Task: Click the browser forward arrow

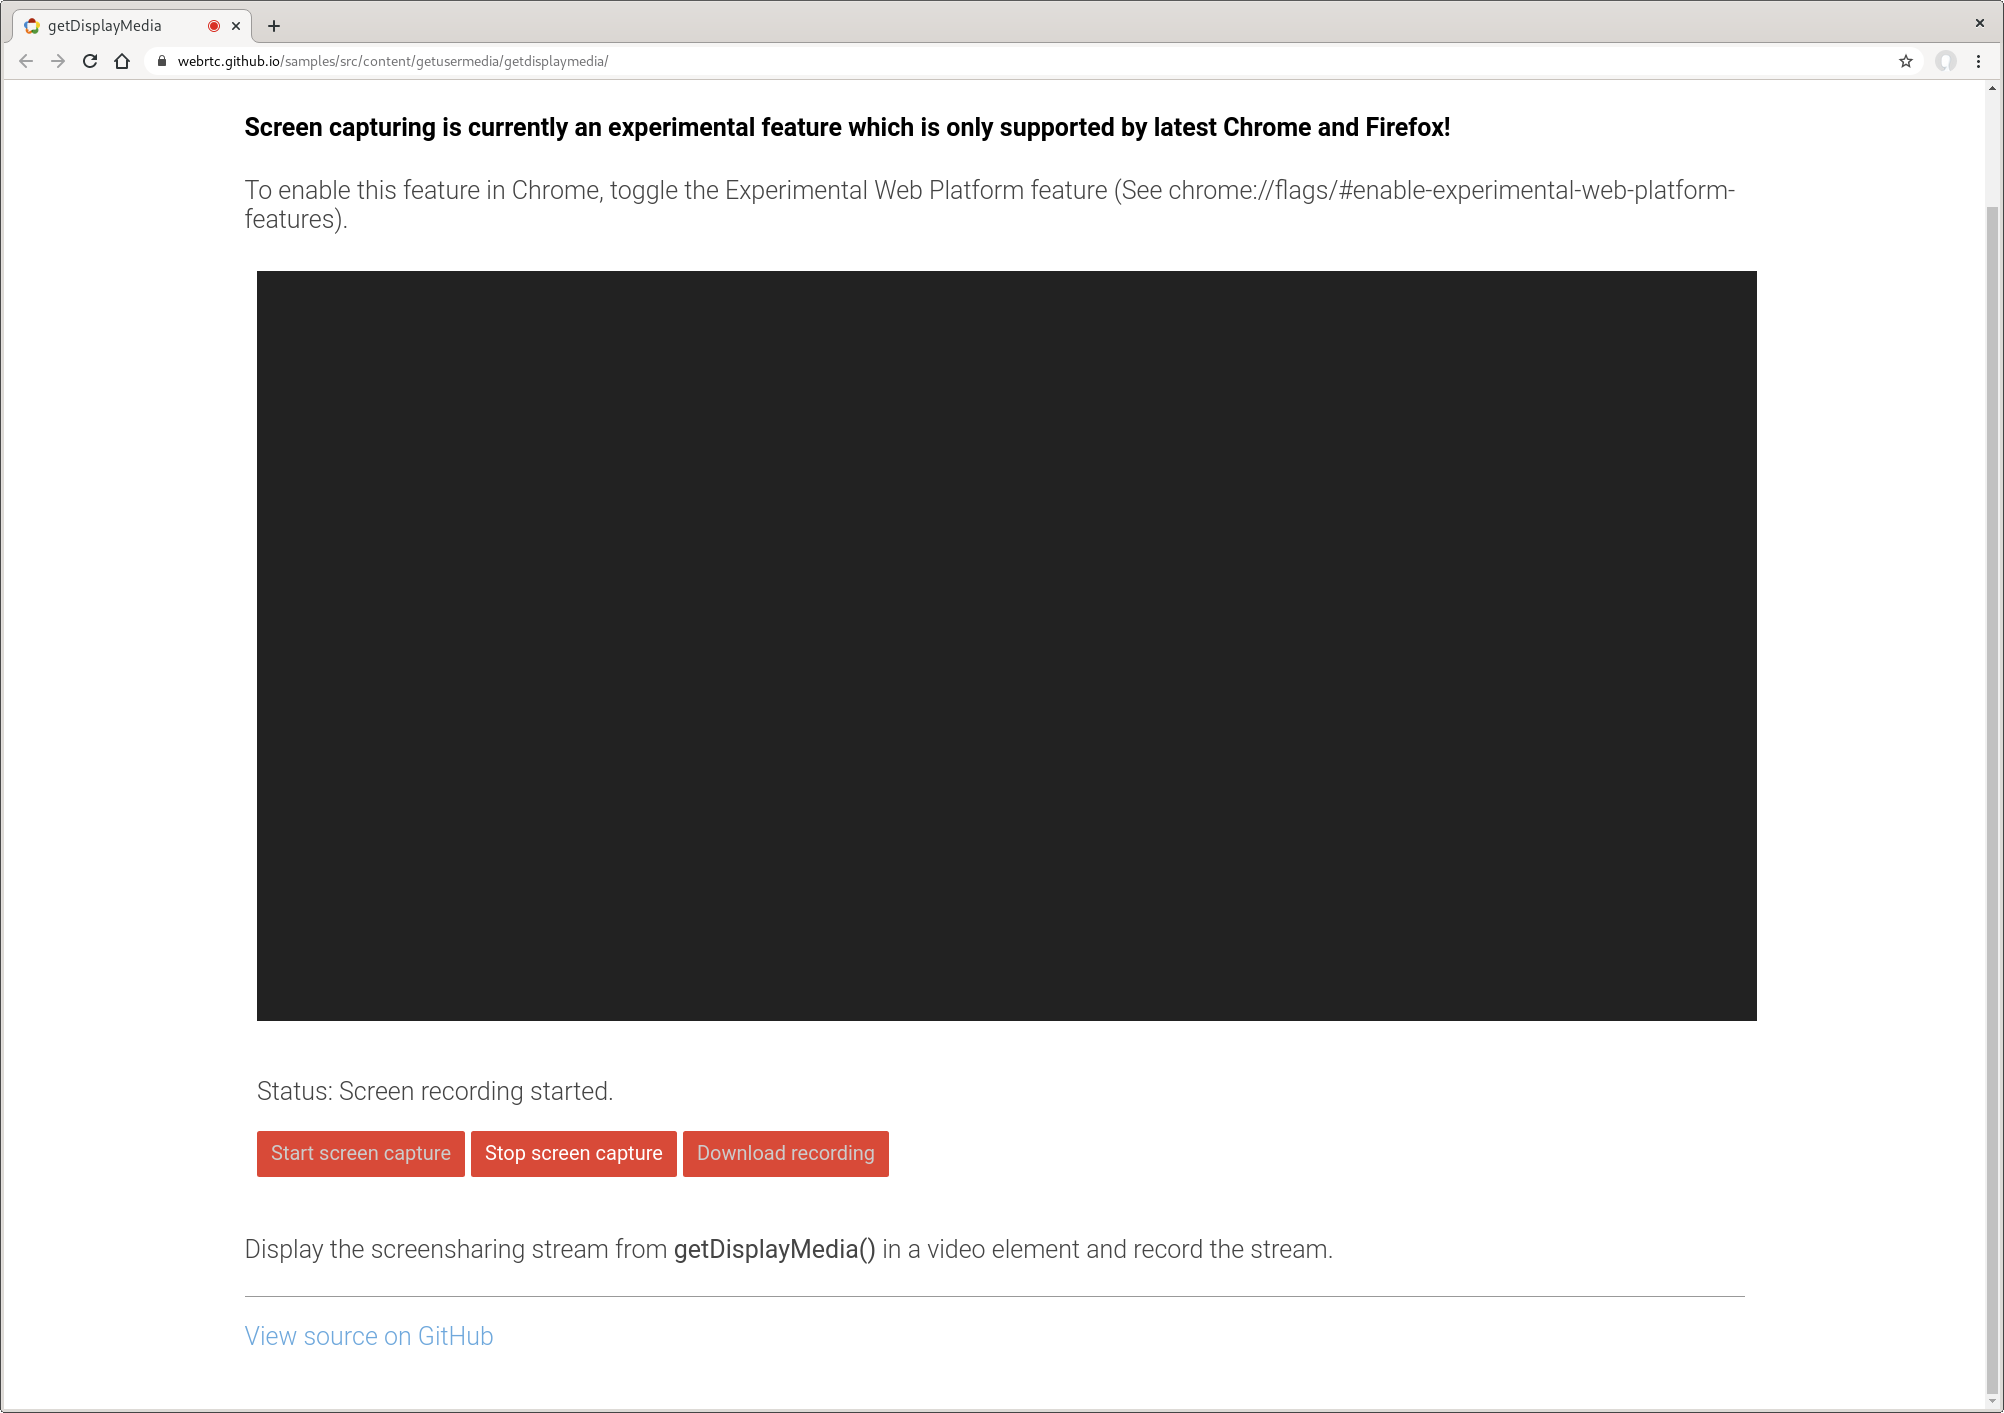Action: (58, 61)
